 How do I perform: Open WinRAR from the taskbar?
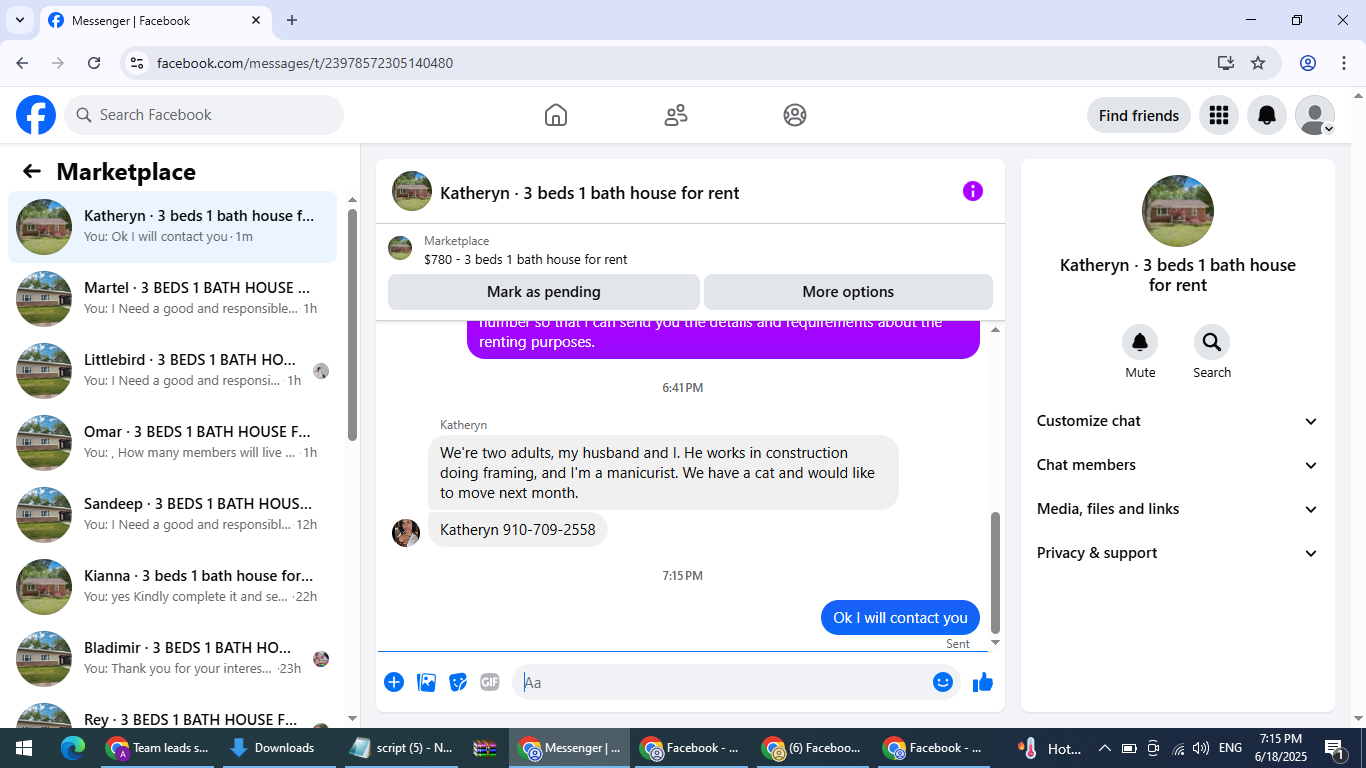pyautogui.click(x=486, y=748)
